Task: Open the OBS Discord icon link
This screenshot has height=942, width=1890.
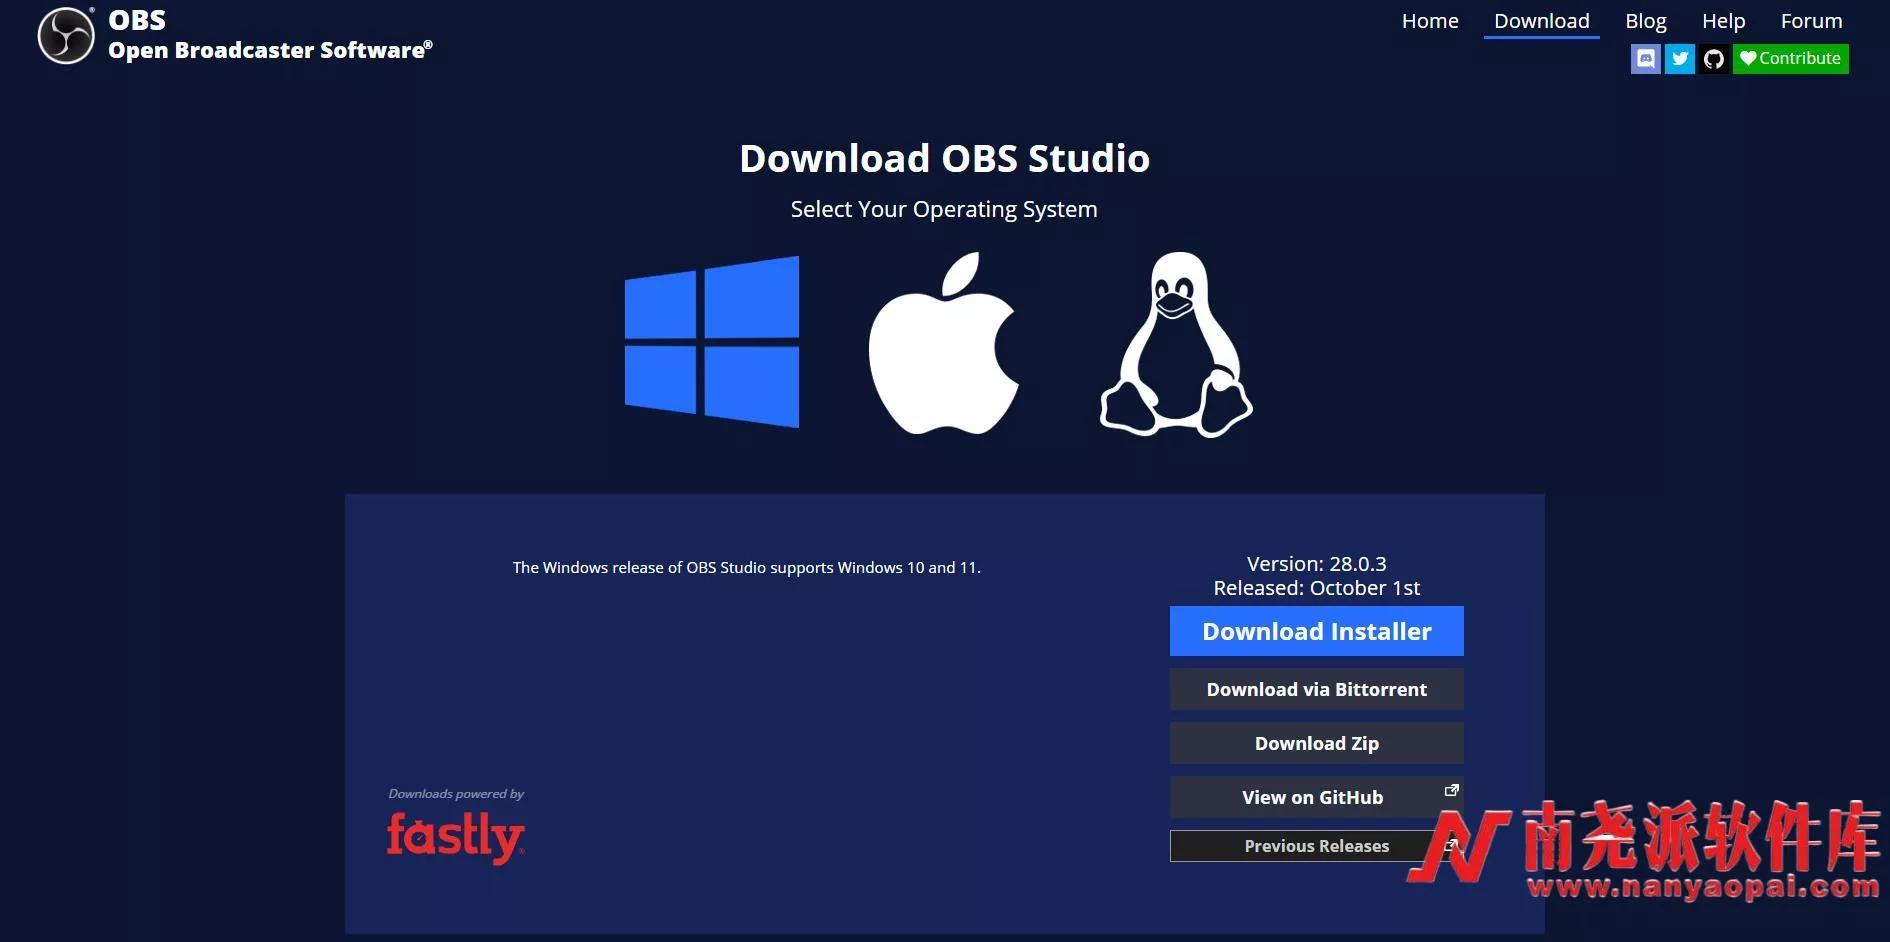Action: tap(1645, 59)
